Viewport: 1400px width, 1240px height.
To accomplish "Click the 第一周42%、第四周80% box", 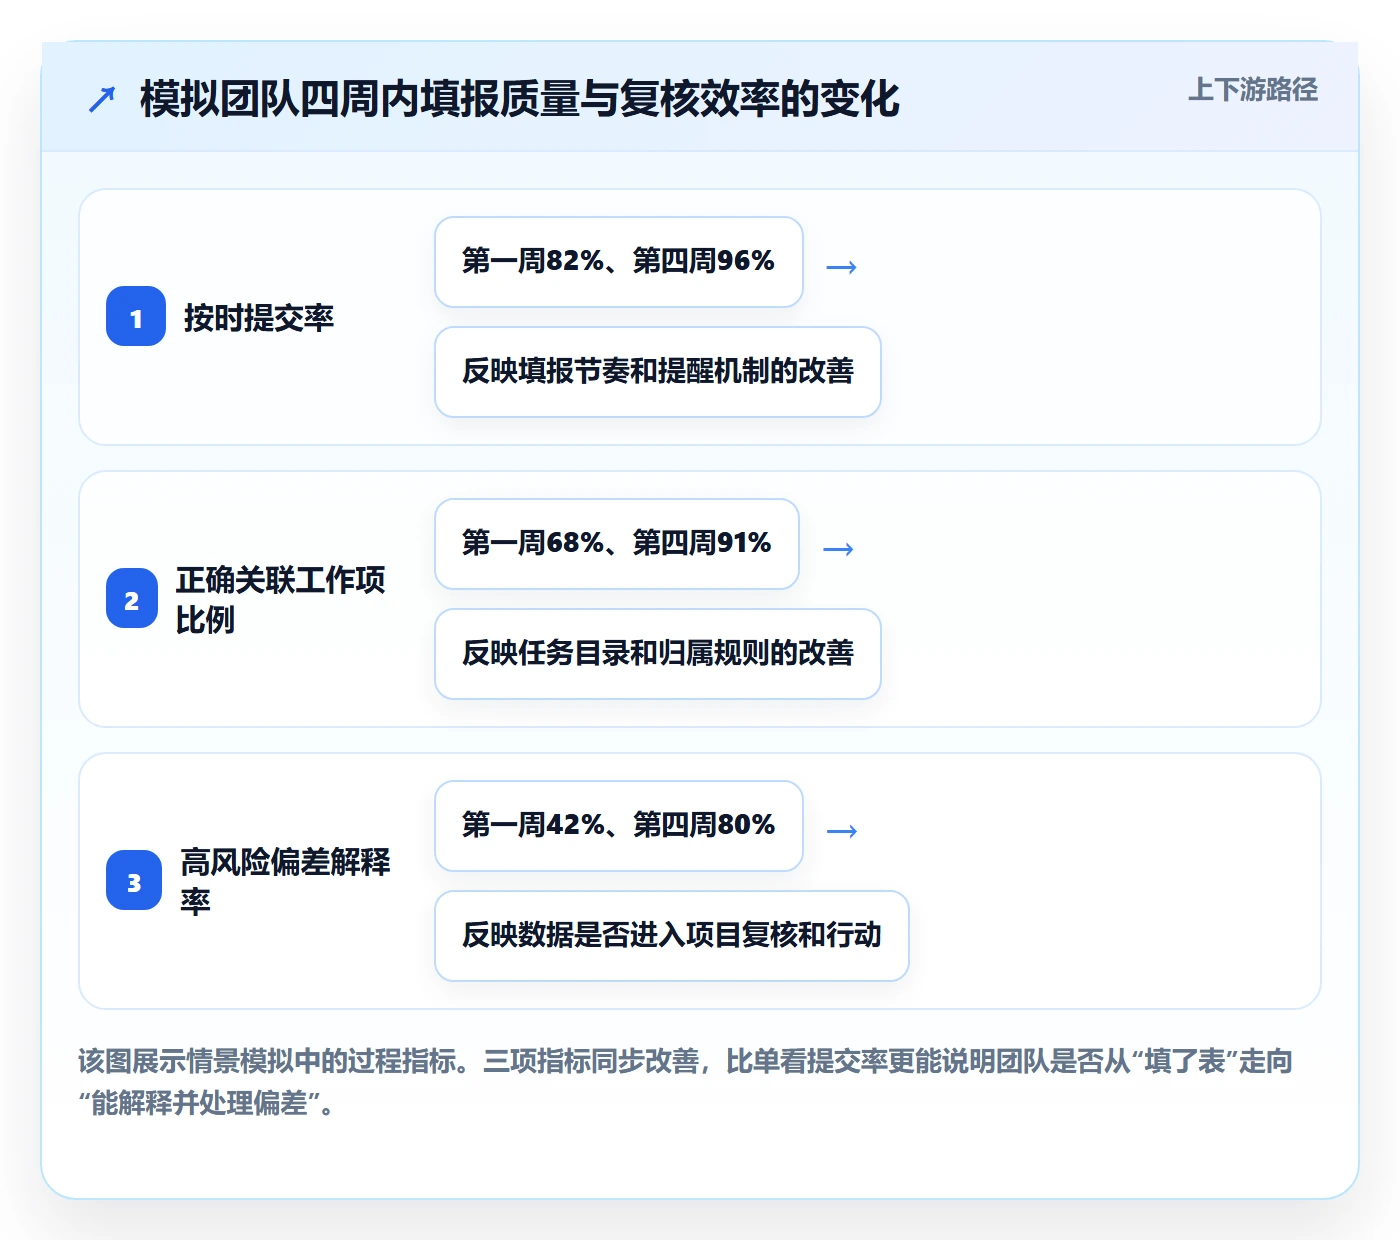I will pyautogui.click(x=619, y=826).
